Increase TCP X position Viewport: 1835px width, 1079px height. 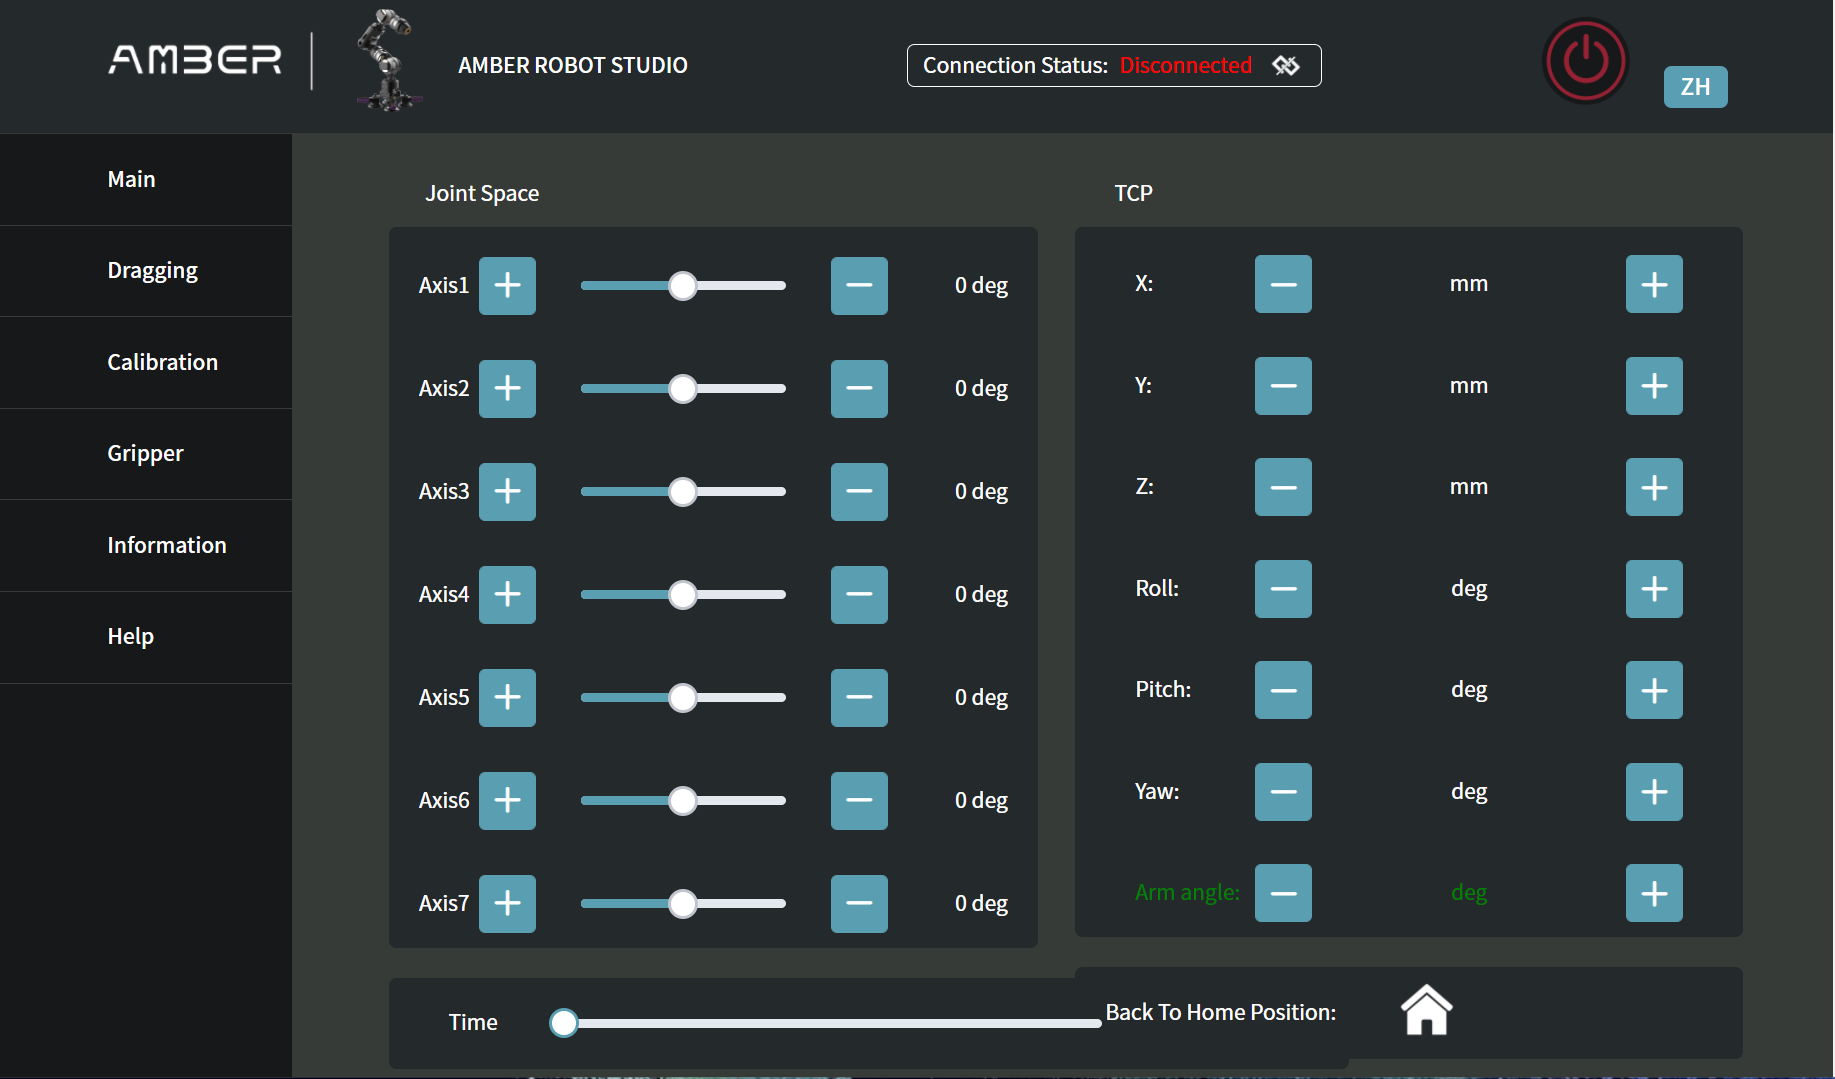1654,284
